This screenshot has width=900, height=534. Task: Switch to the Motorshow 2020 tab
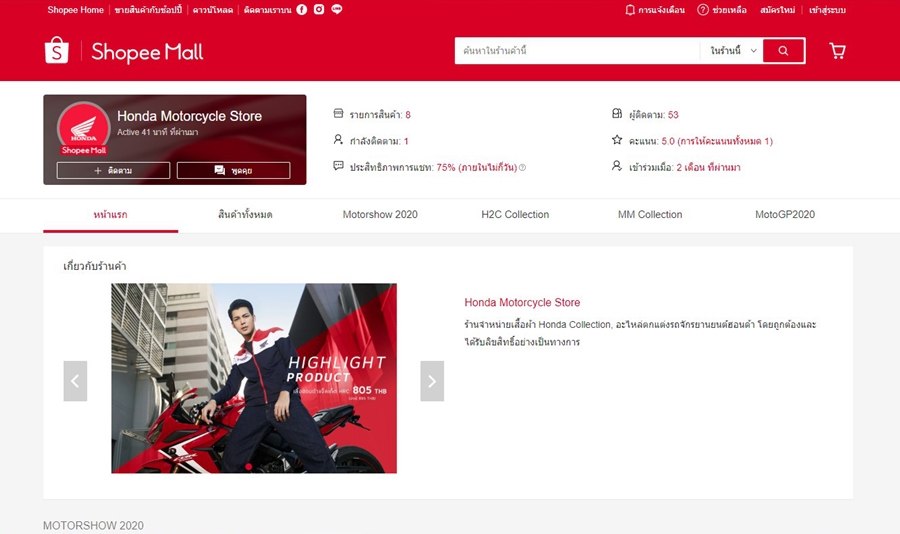380,215
